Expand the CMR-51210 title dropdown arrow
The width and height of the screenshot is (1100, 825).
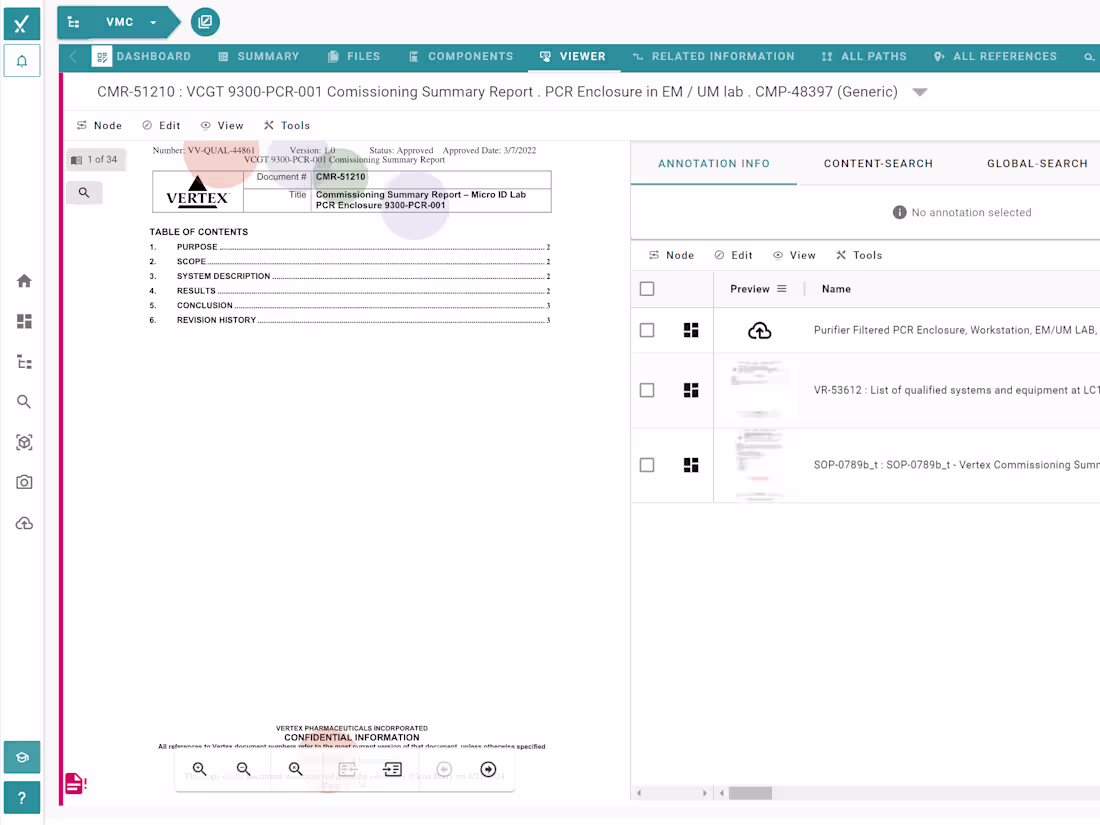pyautogui.click(x=920, y=92)
